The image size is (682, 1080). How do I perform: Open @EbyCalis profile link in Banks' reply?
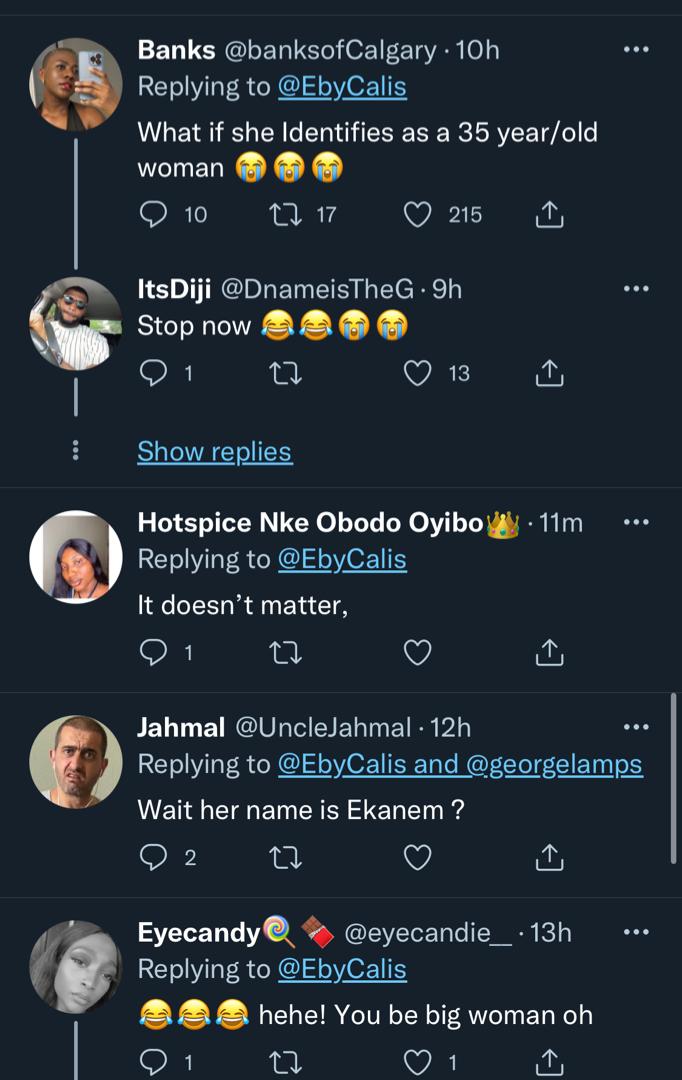tap(342, 87)
